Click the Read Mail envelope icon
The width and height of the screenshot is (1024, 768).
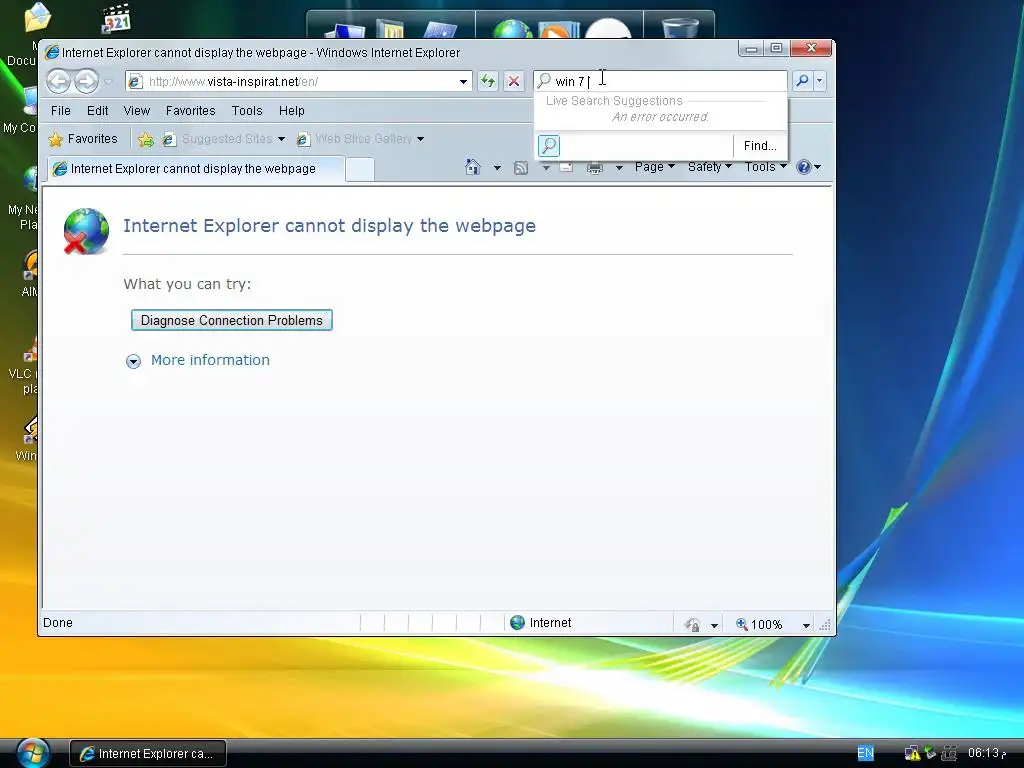(566, 168)
